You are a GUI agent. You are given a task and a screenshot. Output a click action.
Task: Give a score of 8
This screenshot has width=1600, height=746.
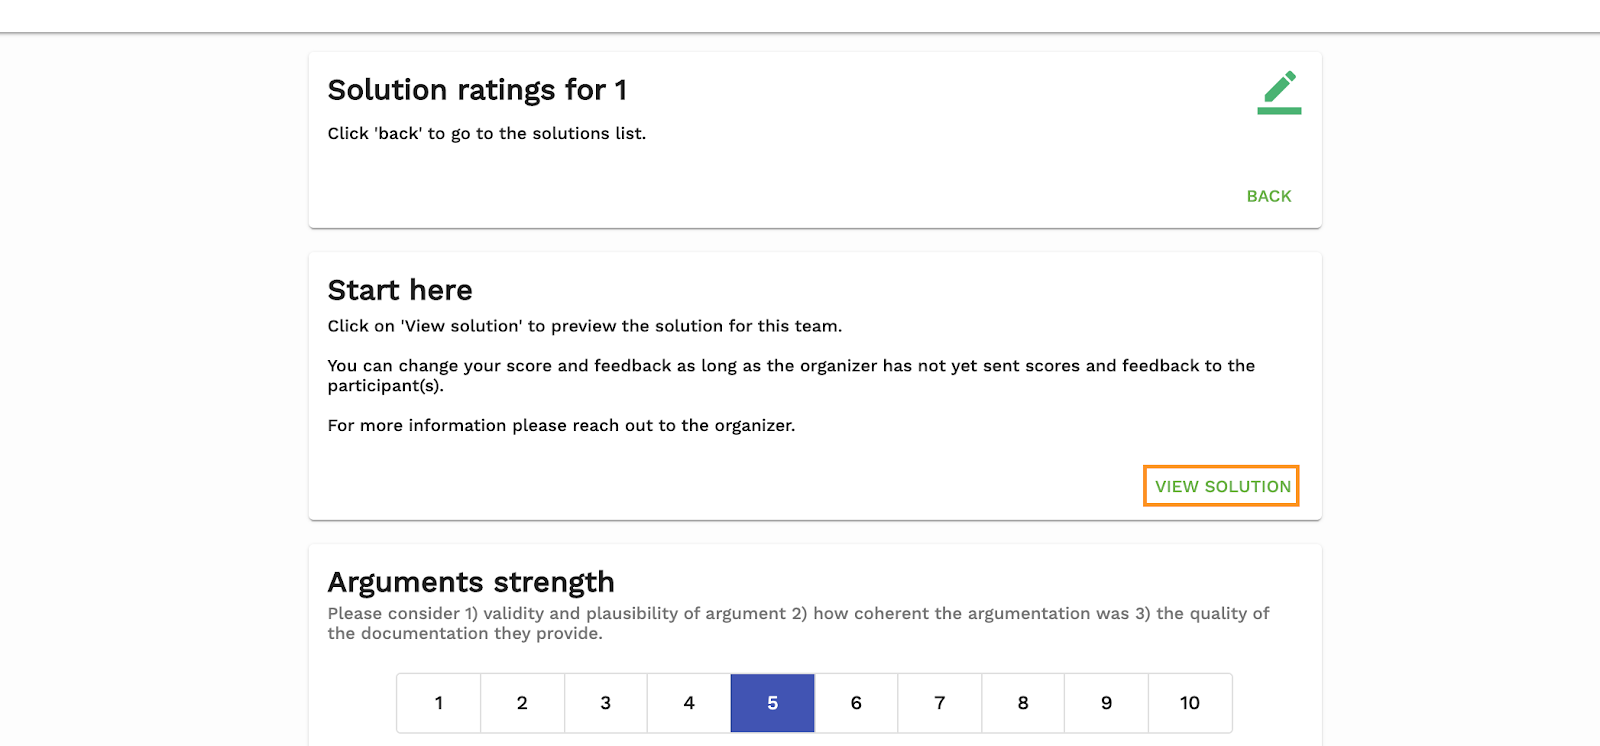click(1023, 703)
